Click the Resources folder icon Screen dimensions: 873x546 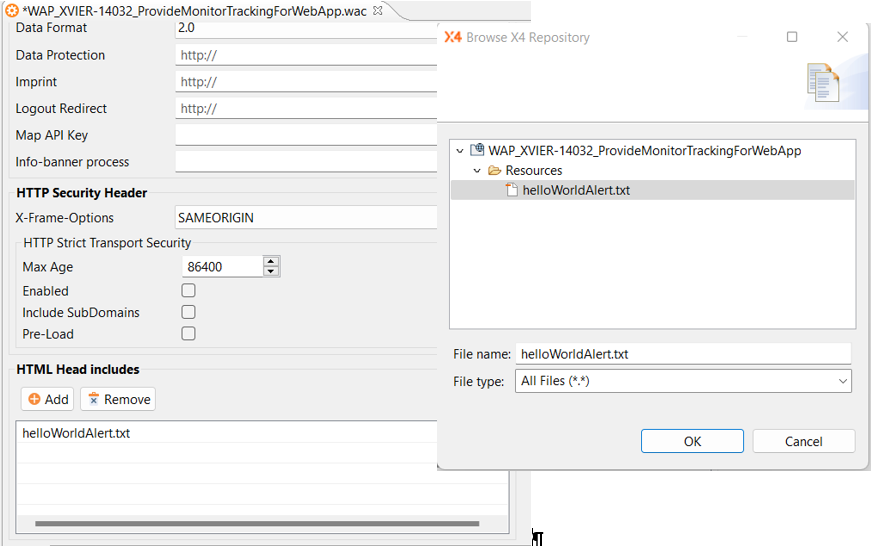[x=494, y=170]
